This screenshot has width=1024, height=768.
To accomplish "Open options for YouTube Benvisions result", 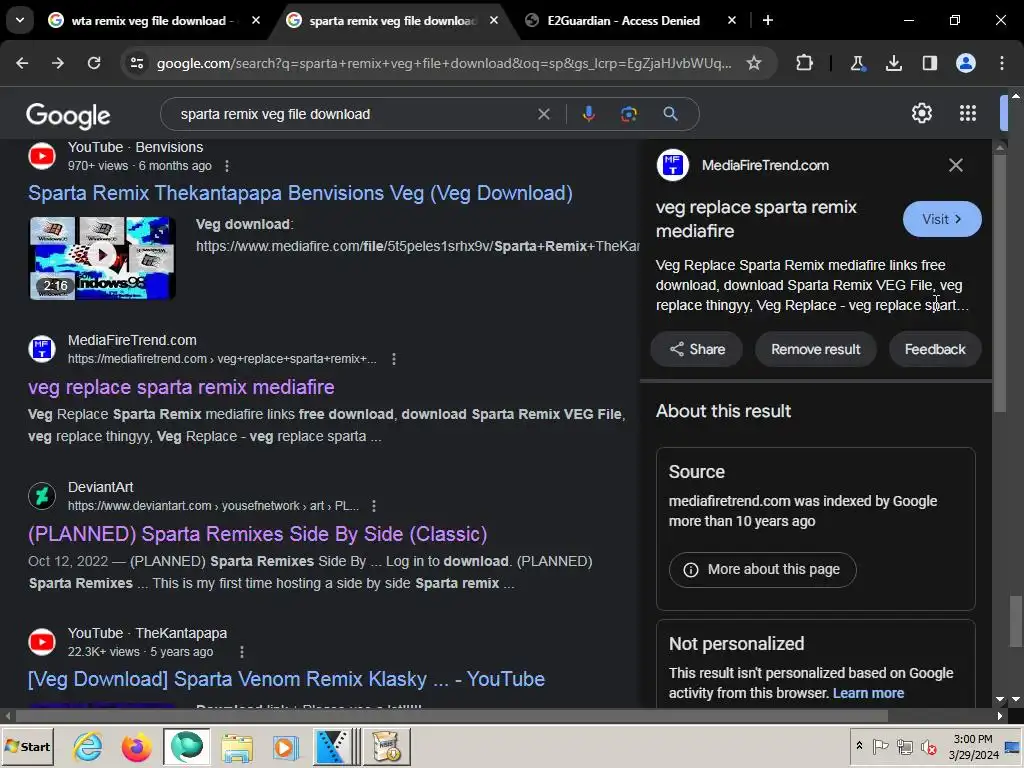I will (x=227, y=166).
